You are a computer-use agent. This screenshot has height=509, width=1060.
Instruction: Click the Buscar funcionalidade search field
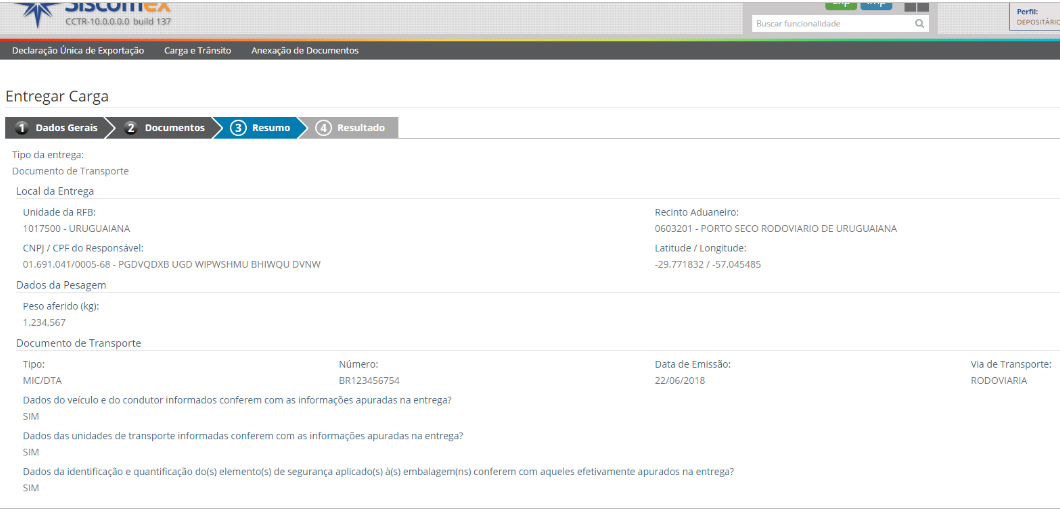832,23
